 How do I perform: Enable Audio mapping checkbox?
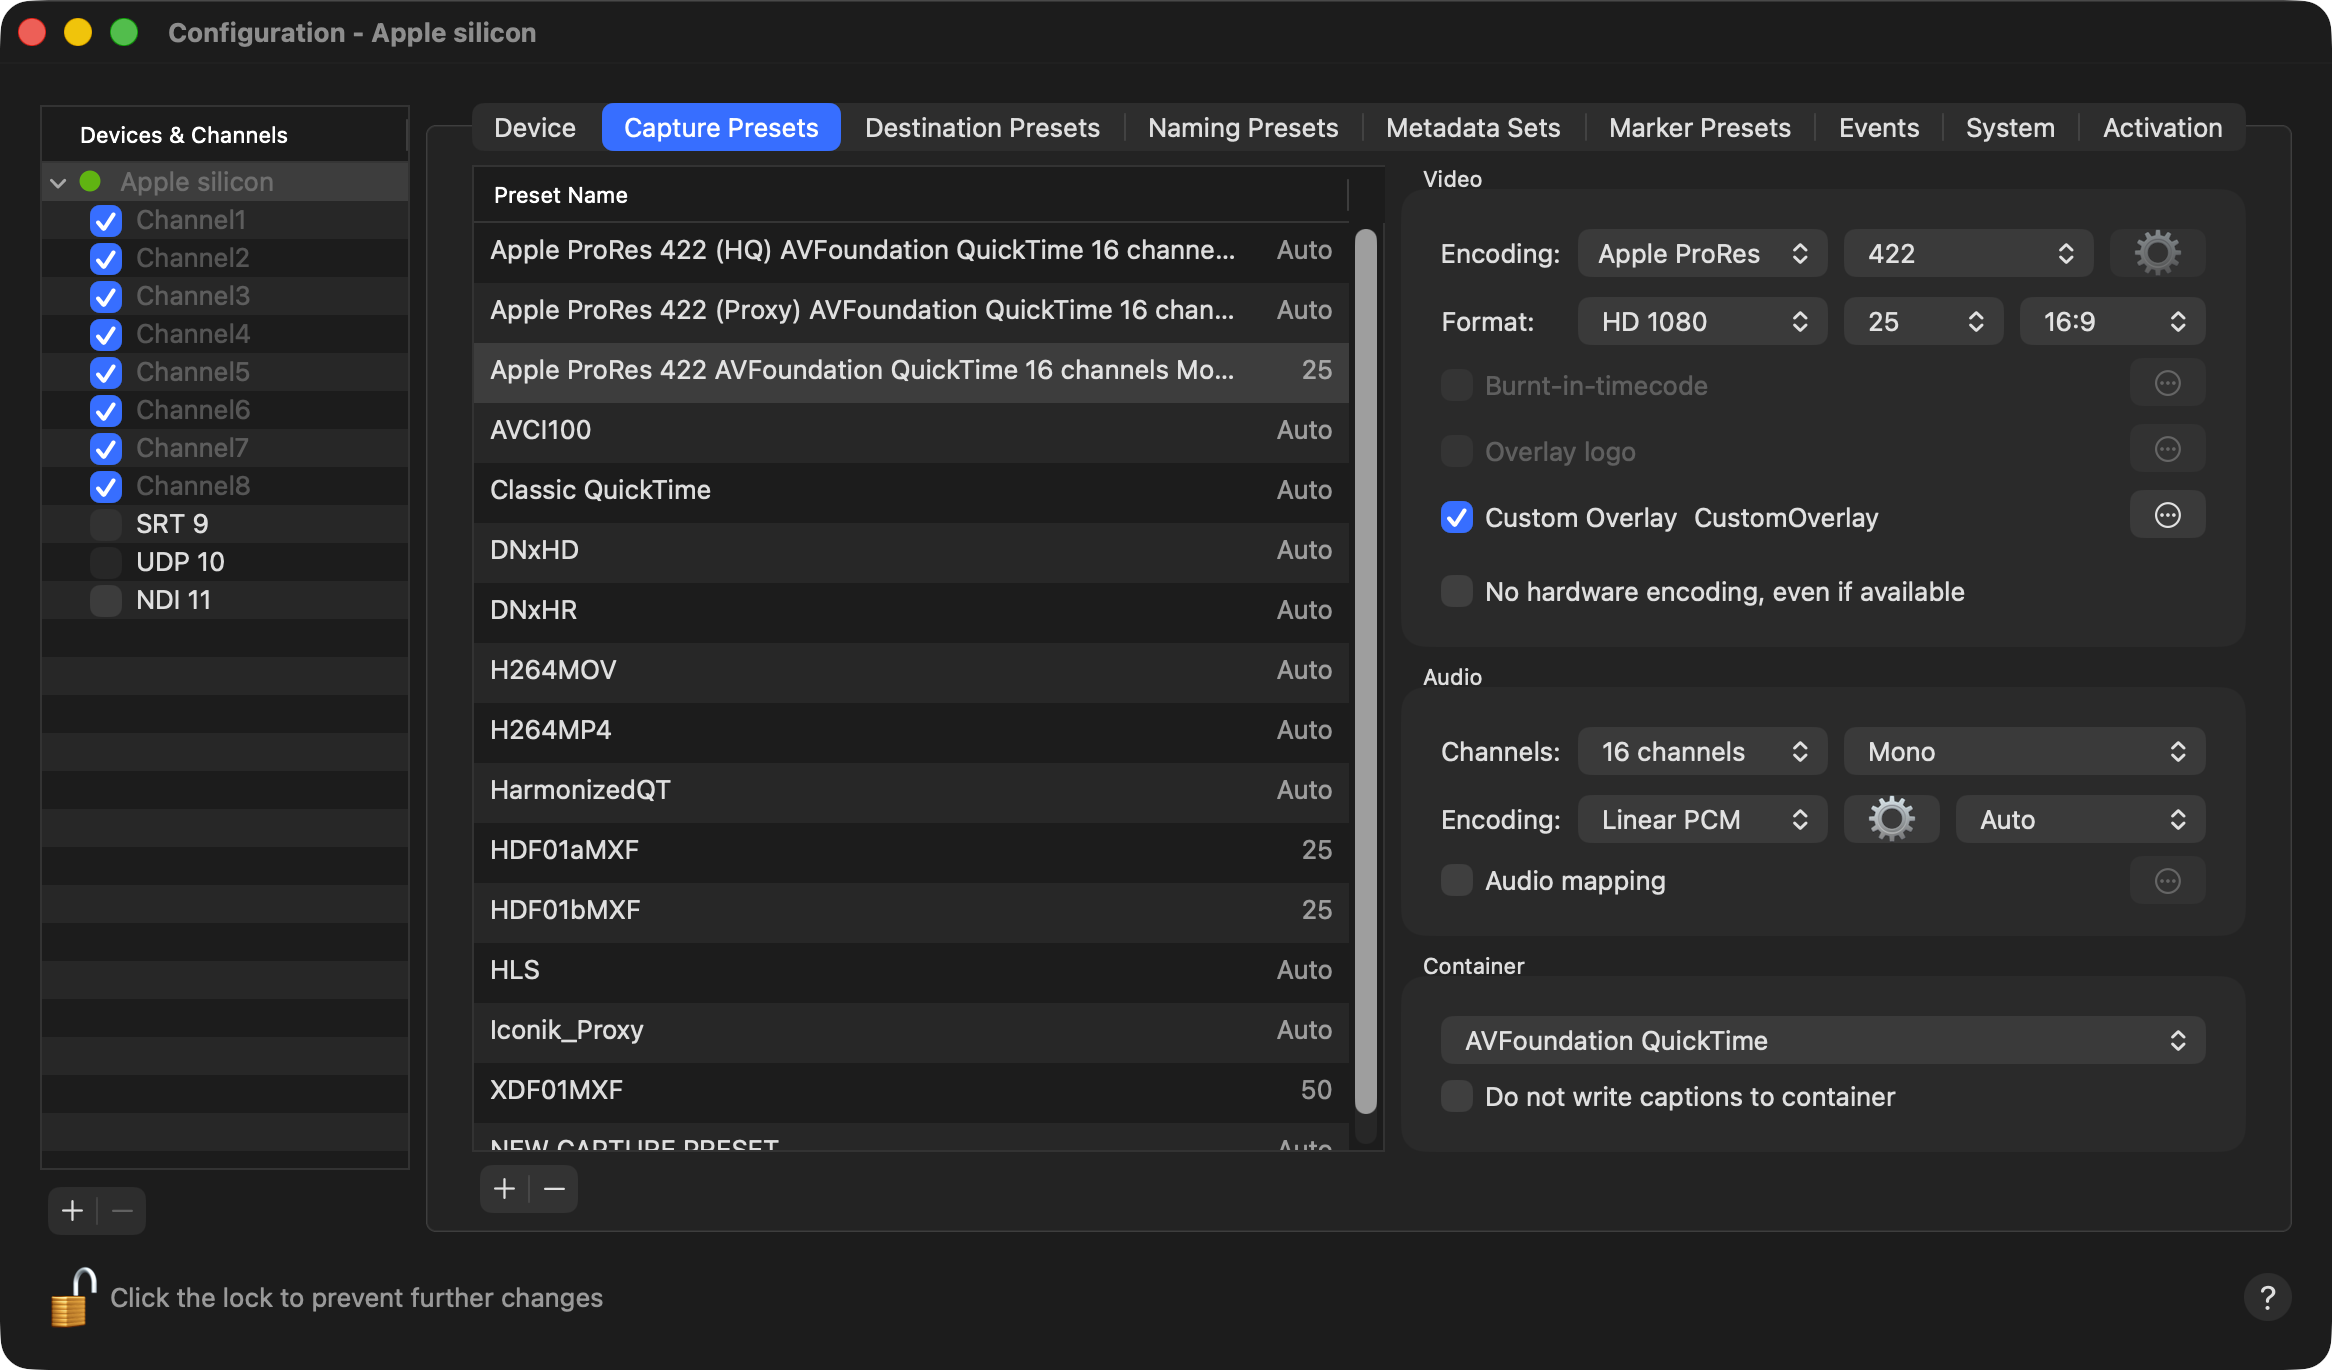coord(1456,880)
